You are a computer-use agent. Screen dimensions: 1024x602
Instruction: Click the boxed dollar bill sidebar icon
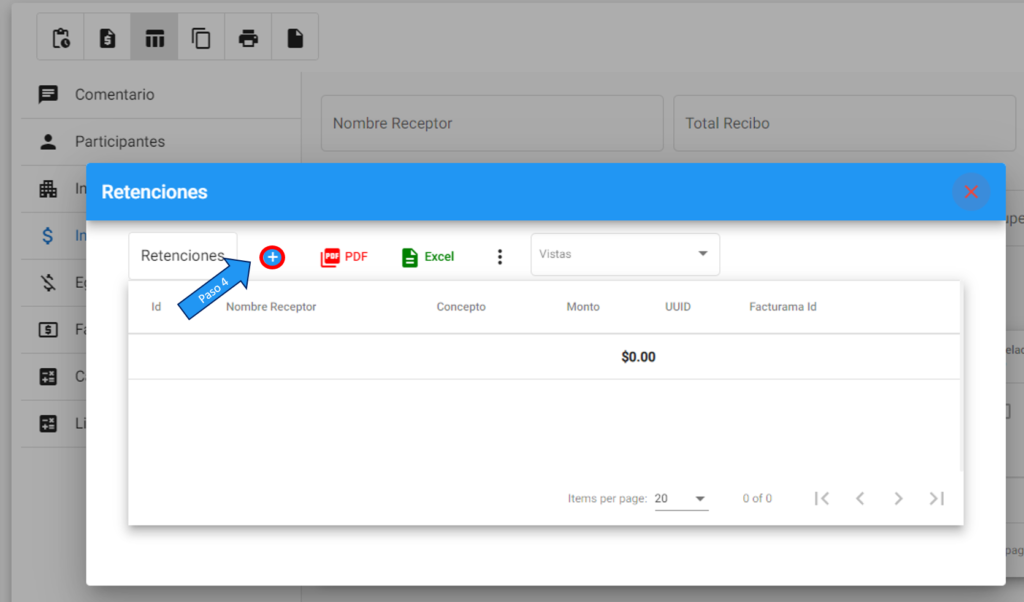(x=48, y=330)
